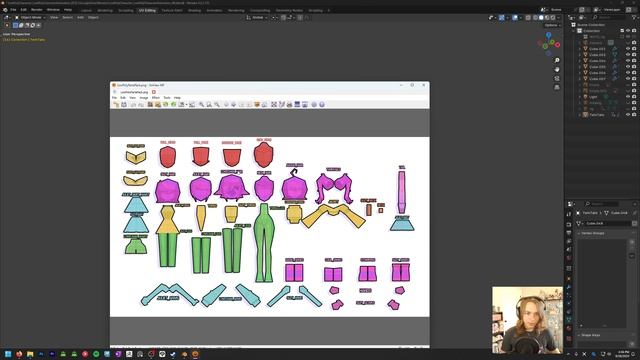Open Blender application icon menu
Viewport: 640px width, 360px height.
tap(5, 10)
